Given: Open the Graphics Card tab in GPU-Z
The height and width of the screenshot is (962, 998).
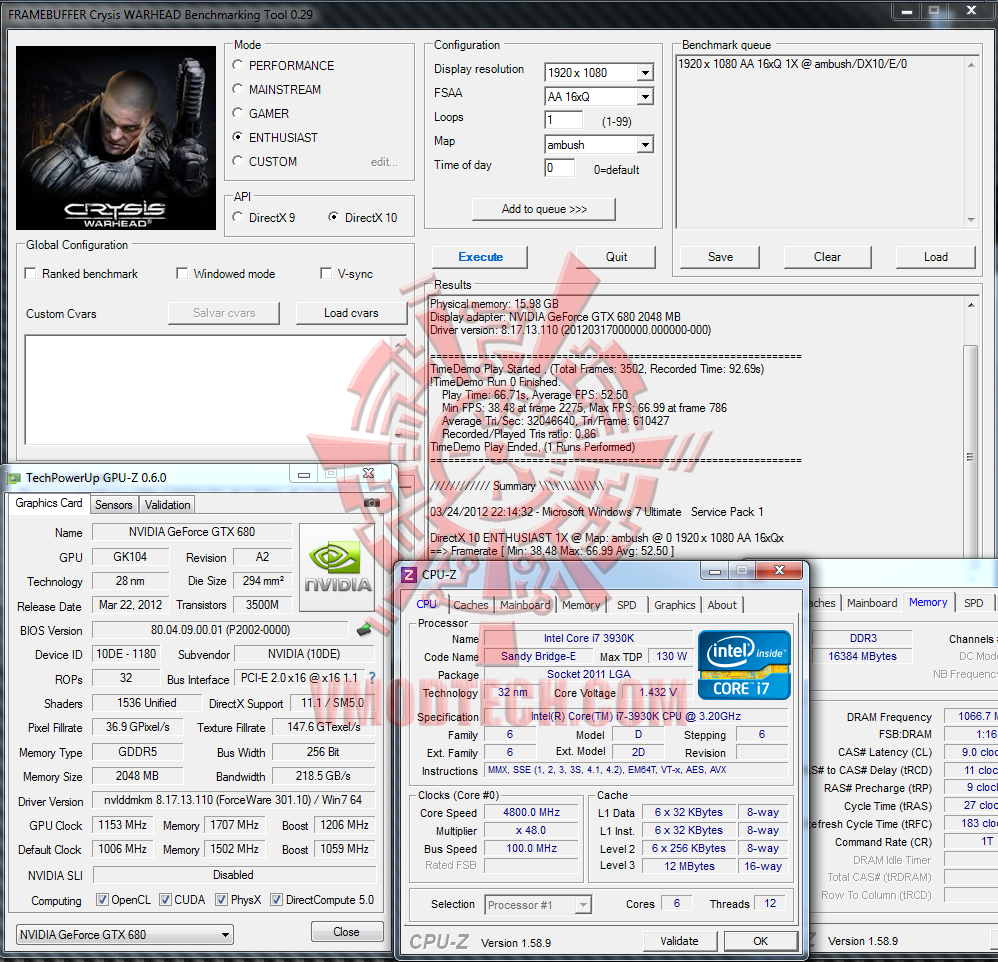Looking at the screenshot, I should coord(49,503).
